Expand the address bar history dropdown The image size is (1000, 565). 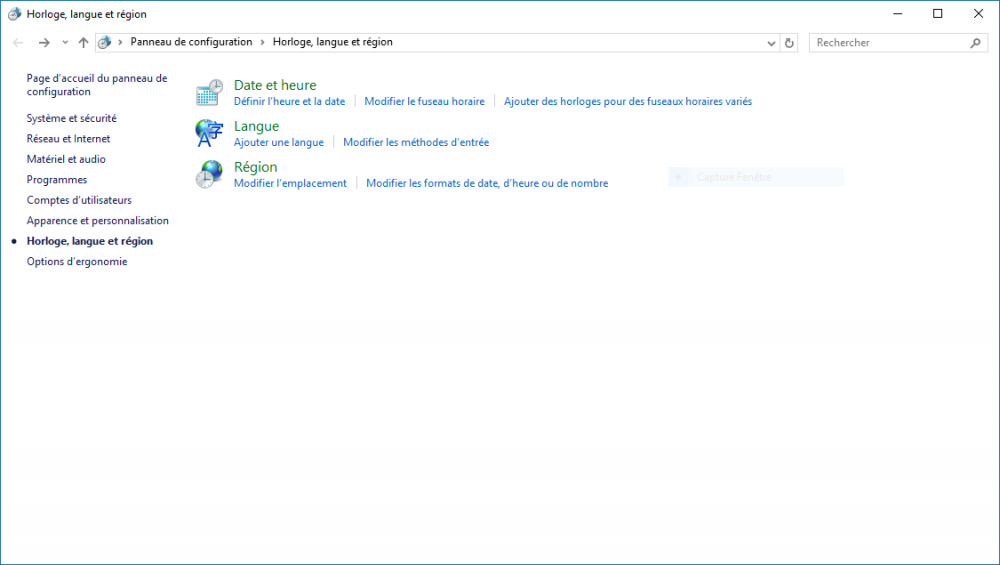coord(771,43)
